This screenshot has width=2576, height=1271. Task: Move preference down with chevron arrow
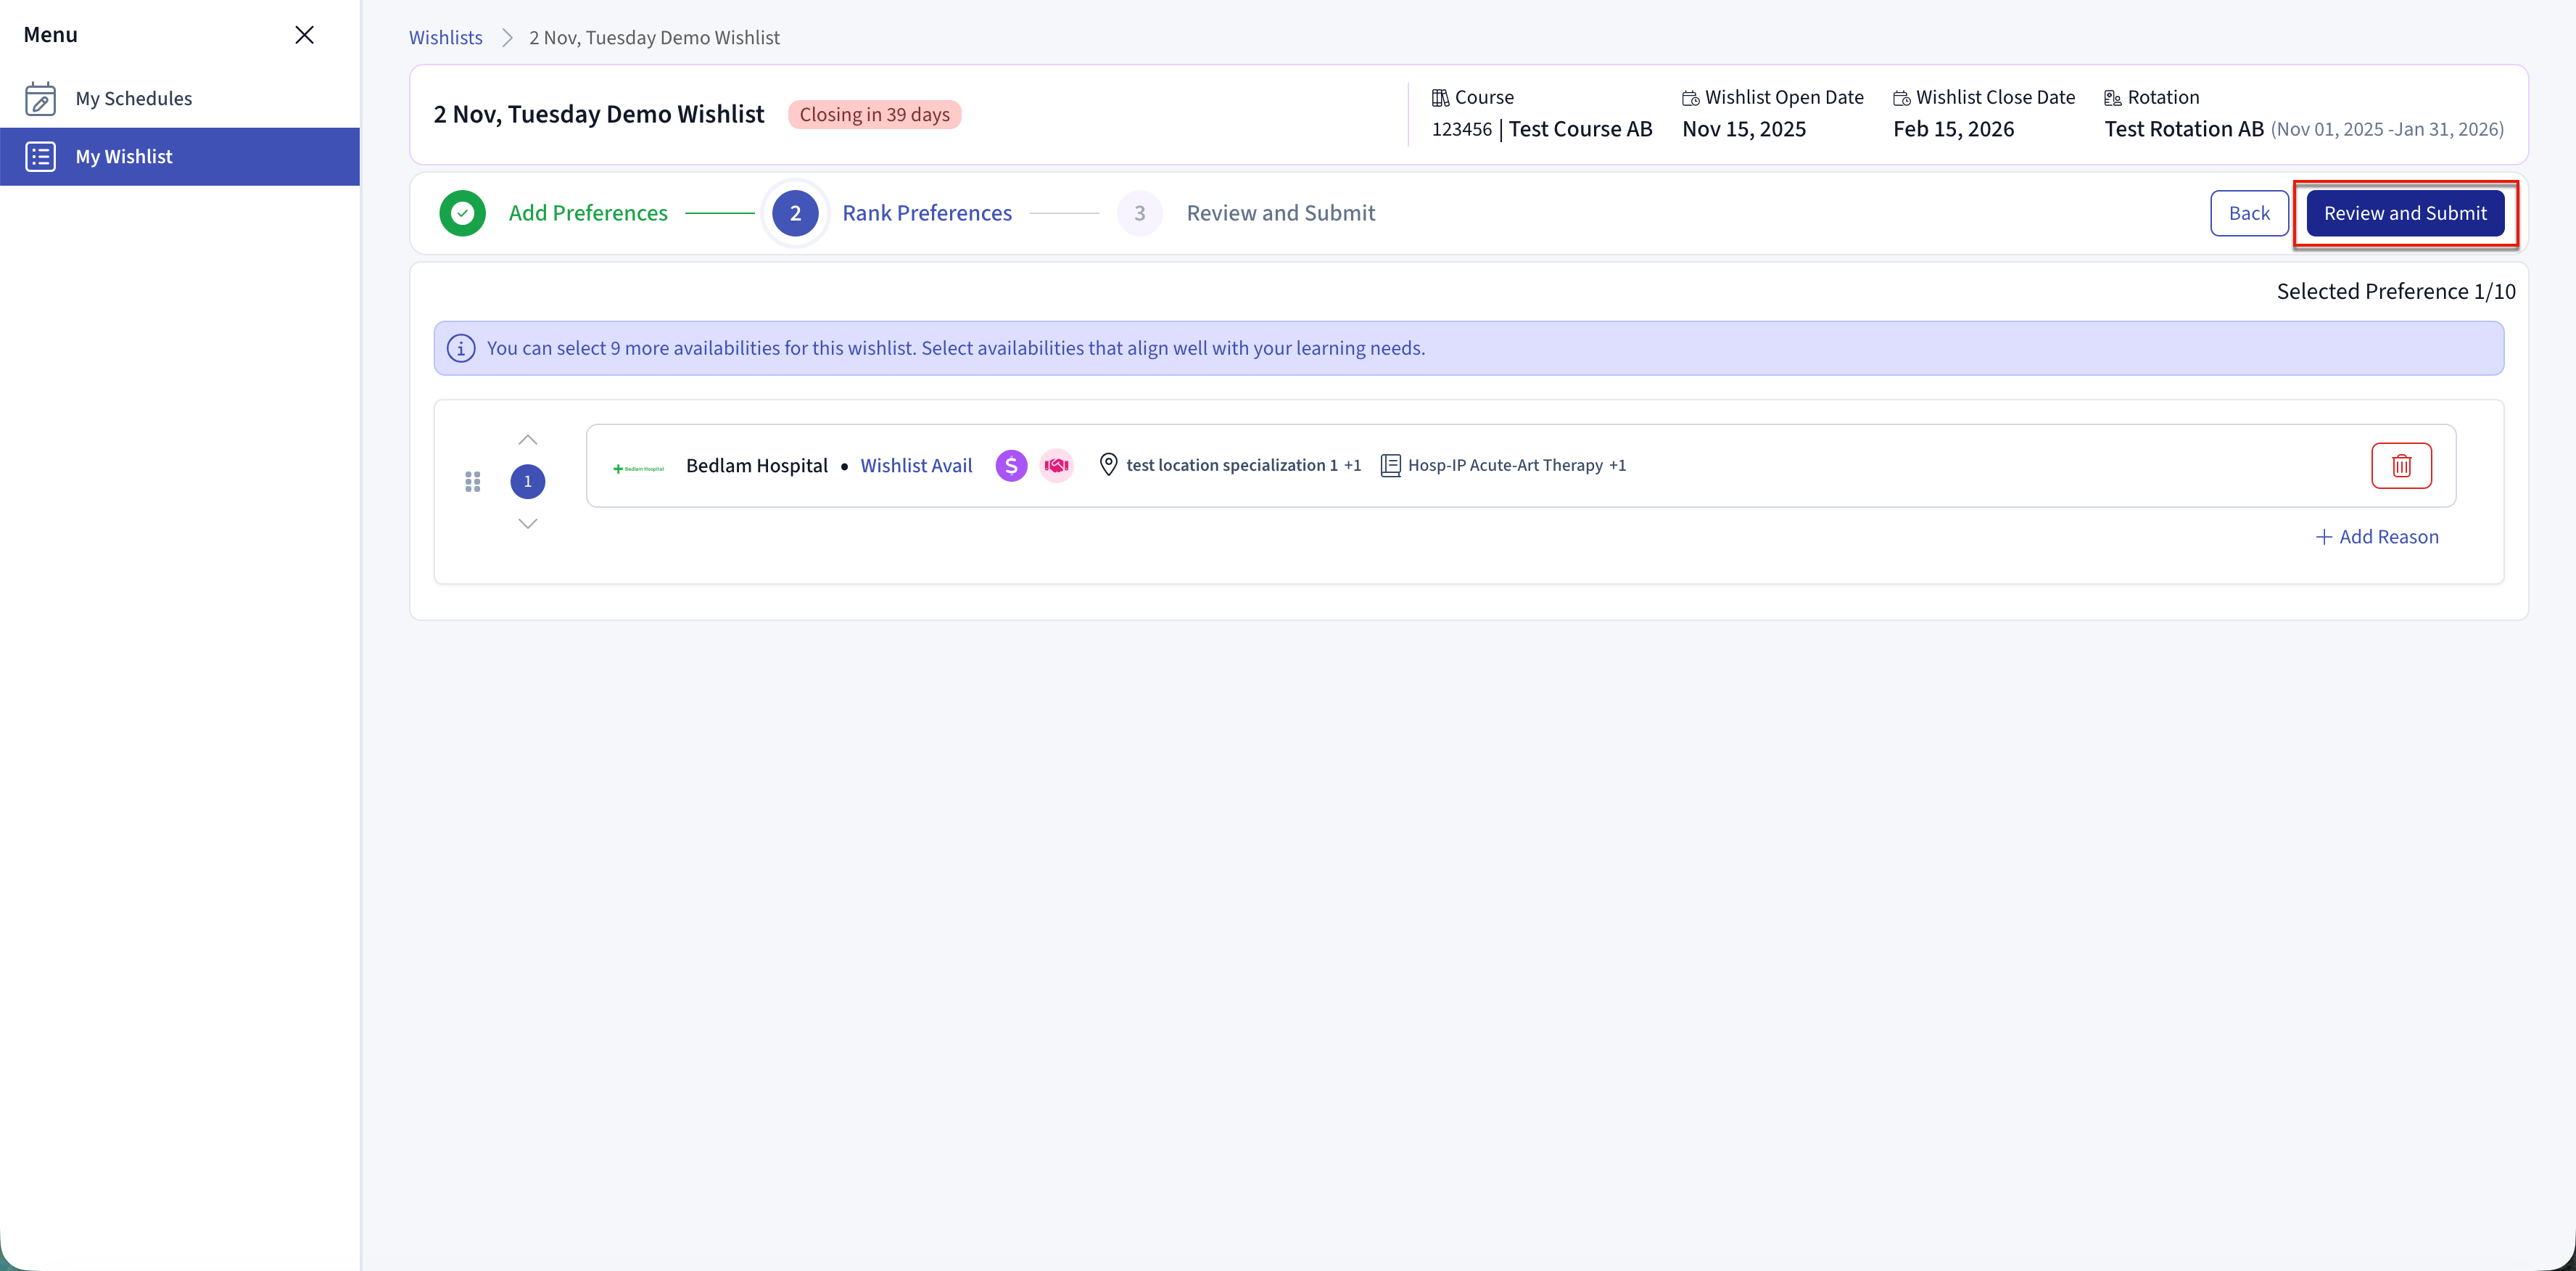point(528,524)
